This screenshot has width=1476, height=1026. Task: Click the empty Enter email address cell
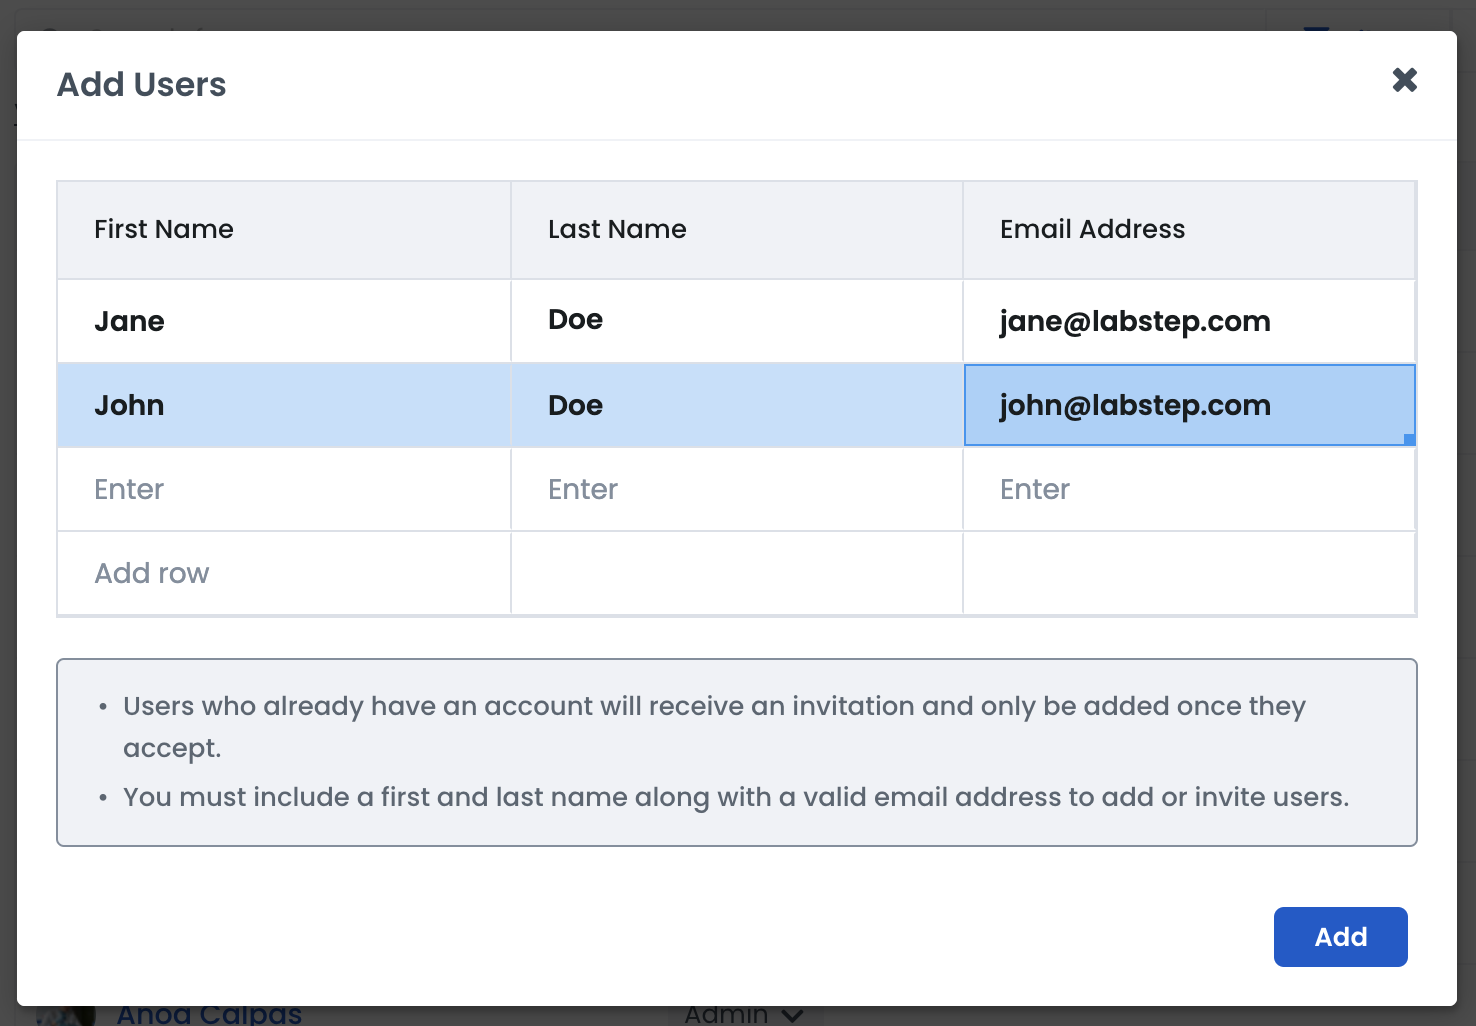coord(1188,489)
